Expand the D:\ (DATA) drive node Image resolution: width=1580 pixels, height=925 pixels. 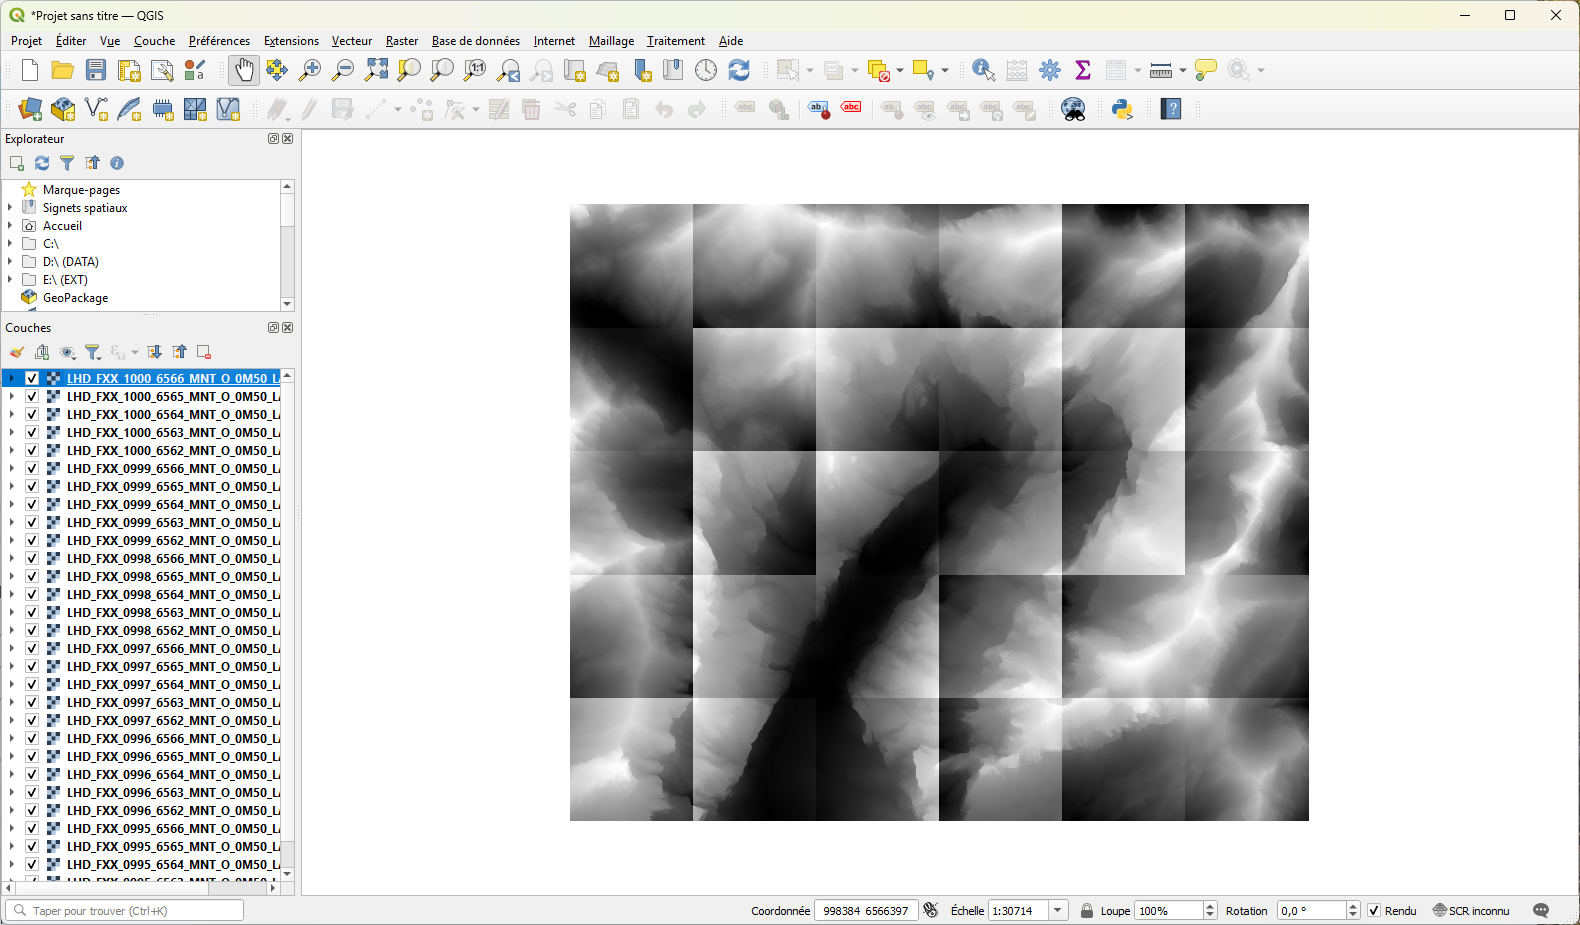(10, 262)
